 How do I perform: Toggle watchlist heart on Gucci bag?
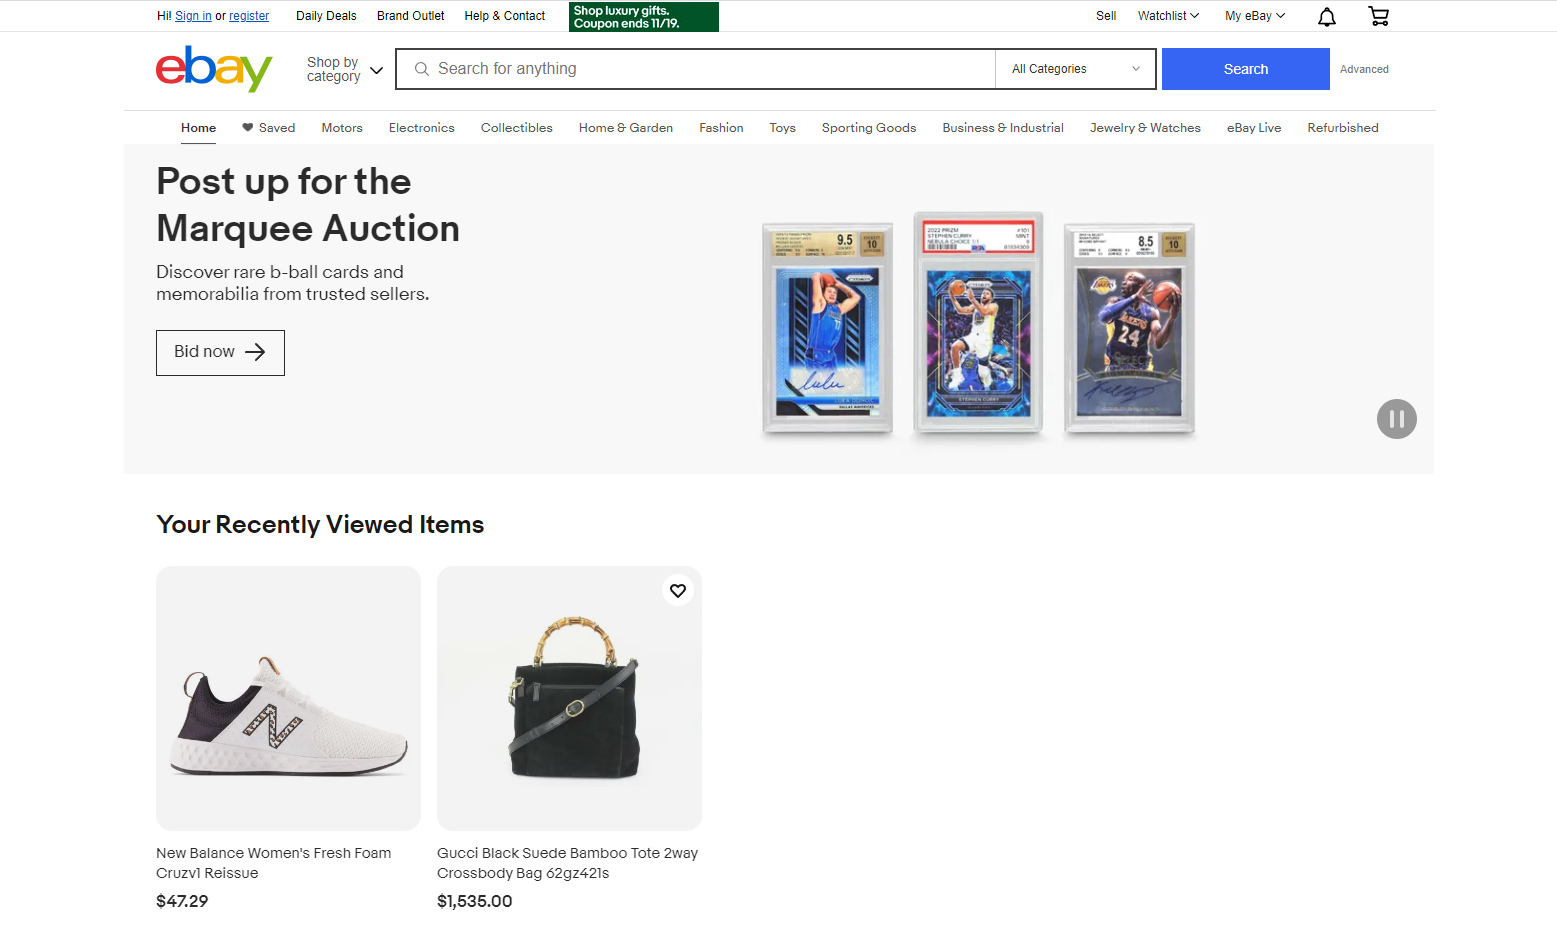pyautogui.click(x=678, y=591)
